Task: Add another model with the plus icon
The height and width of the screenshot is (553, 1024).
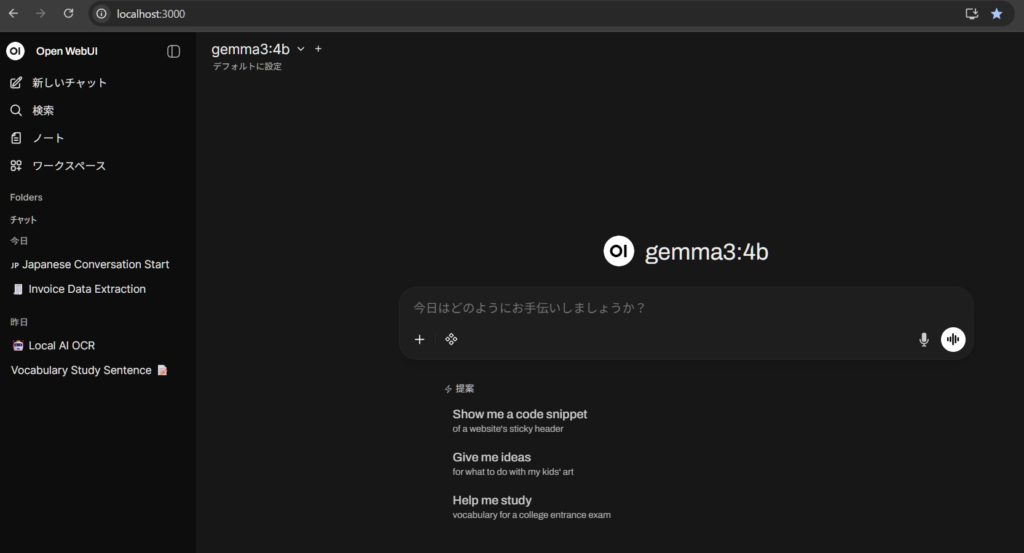Action: (x=318, y=49)
